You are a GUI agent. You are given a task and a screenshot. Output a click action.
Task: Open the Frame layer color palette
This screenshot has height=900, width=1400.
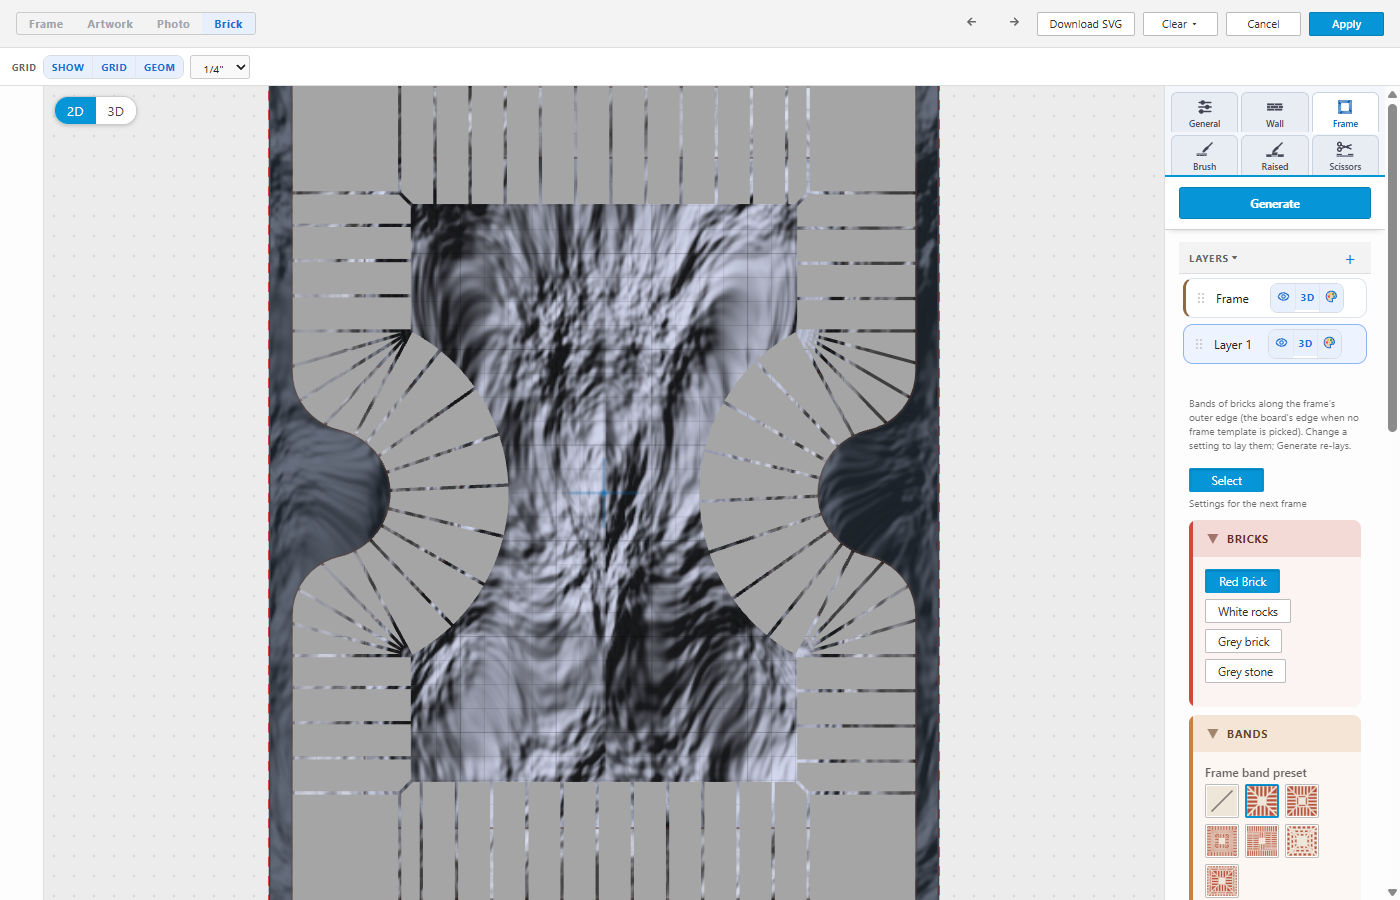(x=1331, y=297)
